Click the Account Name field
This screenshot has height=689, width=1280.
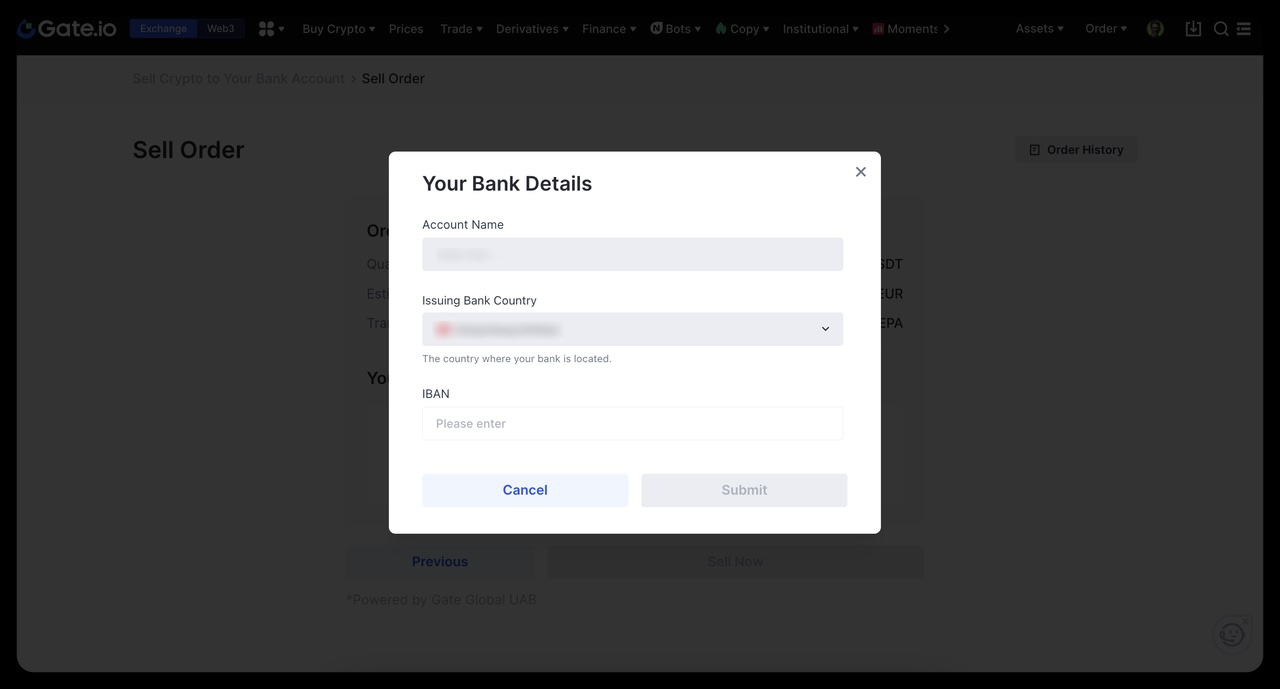[x=632, y=254]
